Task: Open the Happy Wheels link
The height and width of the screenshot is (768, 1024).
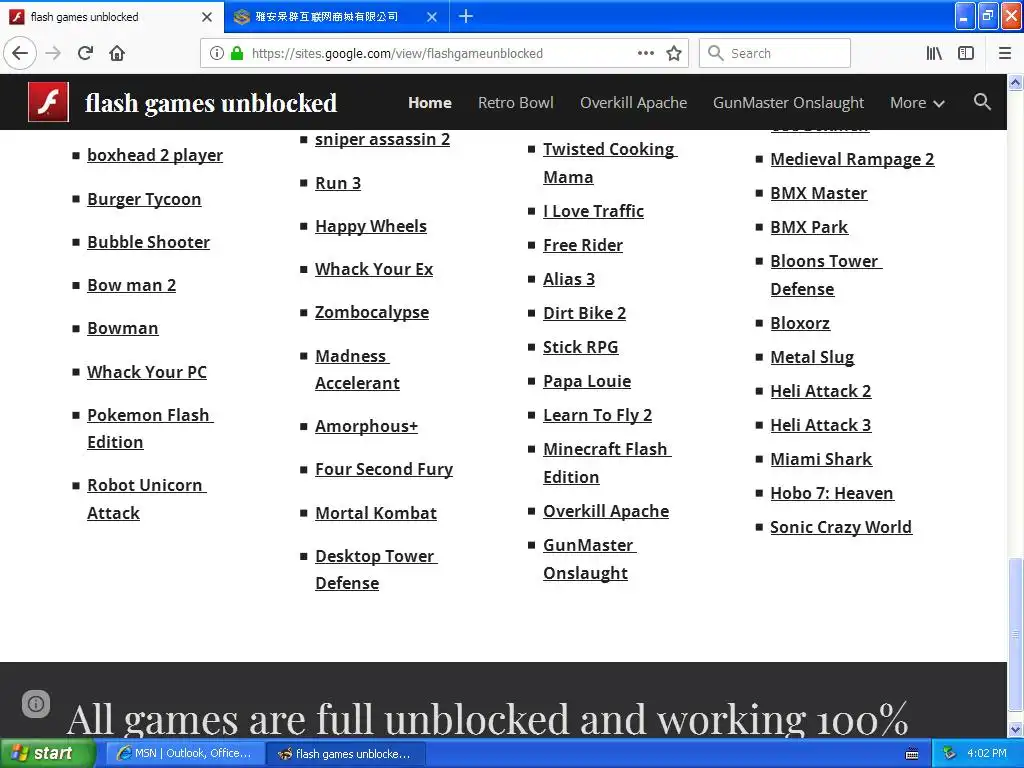Action: tap(370, 227)
